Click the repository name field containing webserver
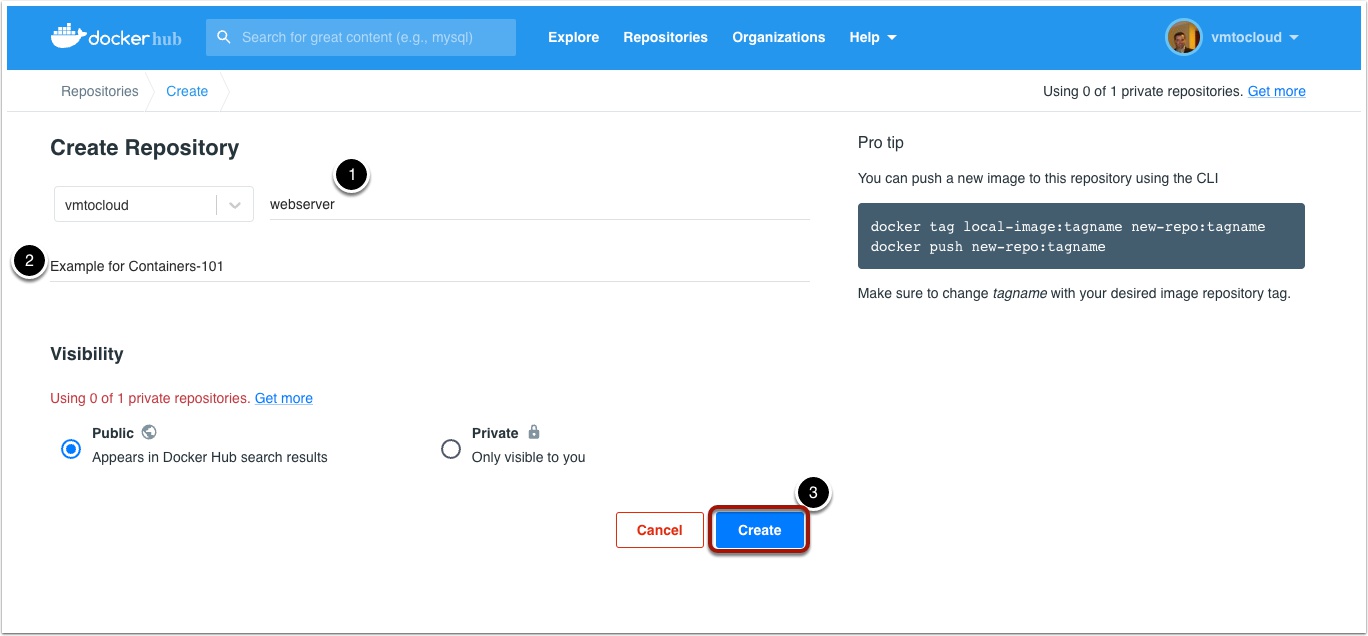Screen dimensions: 1368x636 (x=540, y=205)
